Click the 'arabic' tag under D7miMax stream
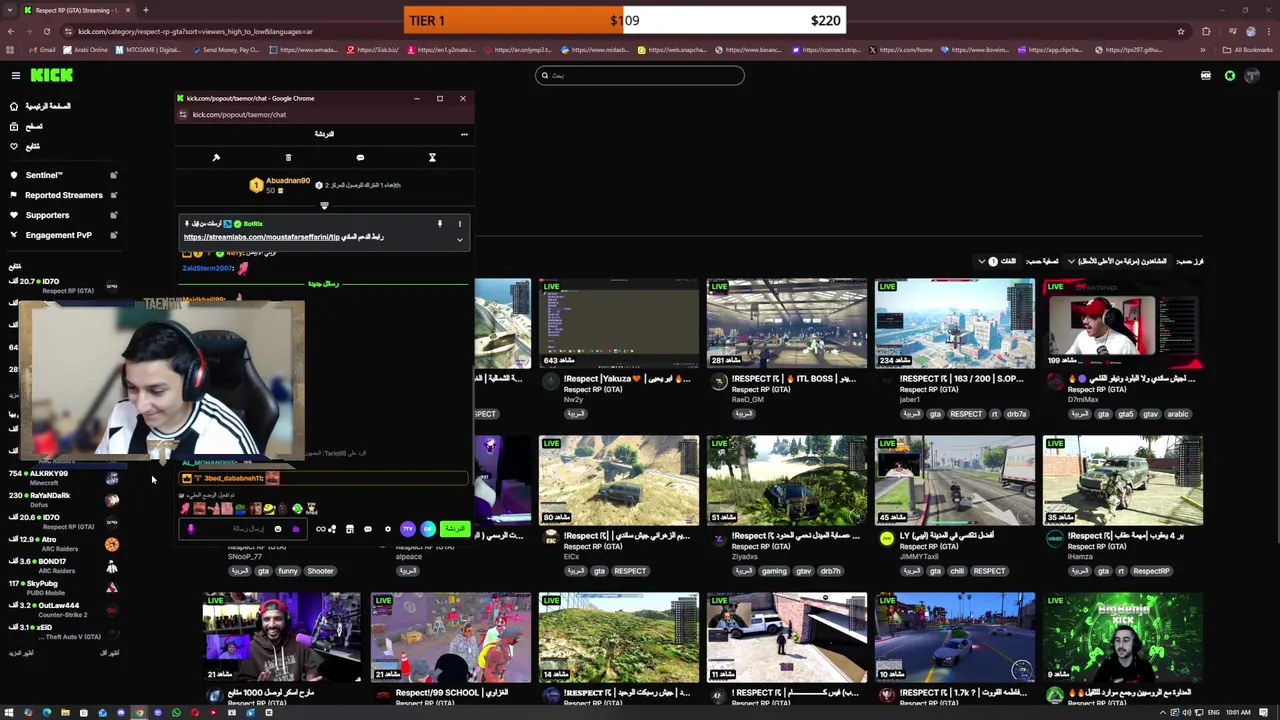1280x720 pixels. coord(1178,414)
